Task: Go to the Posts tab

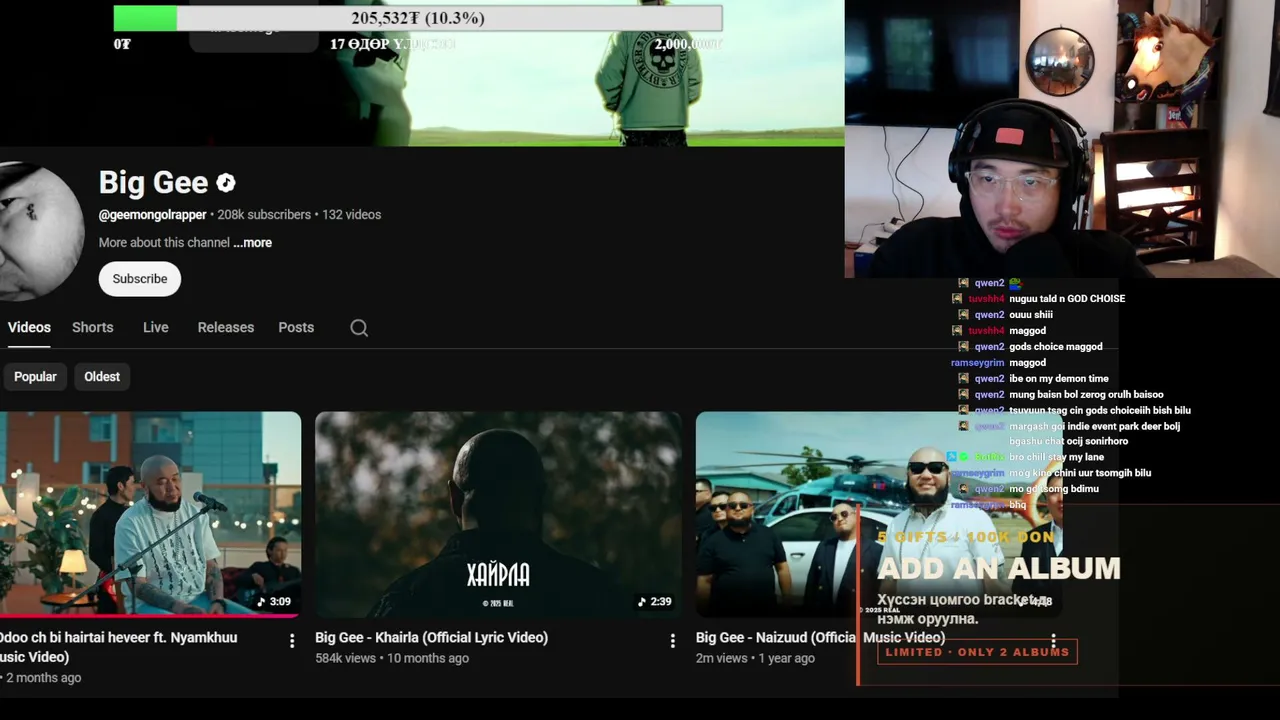Action: click(296, 327)
